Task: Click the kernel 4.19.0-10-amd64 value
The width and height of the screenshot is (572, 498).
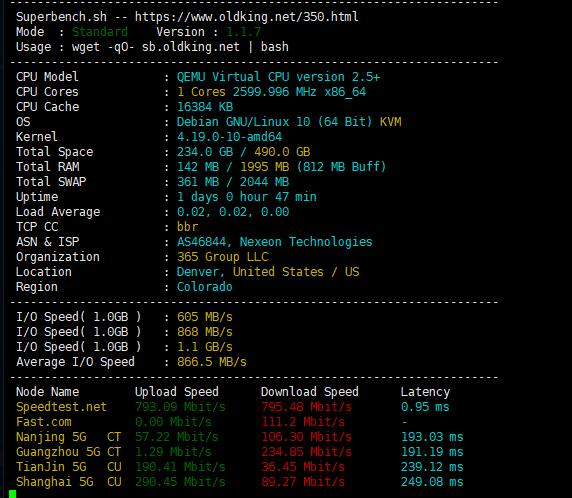Action: (x=229, y=137)
